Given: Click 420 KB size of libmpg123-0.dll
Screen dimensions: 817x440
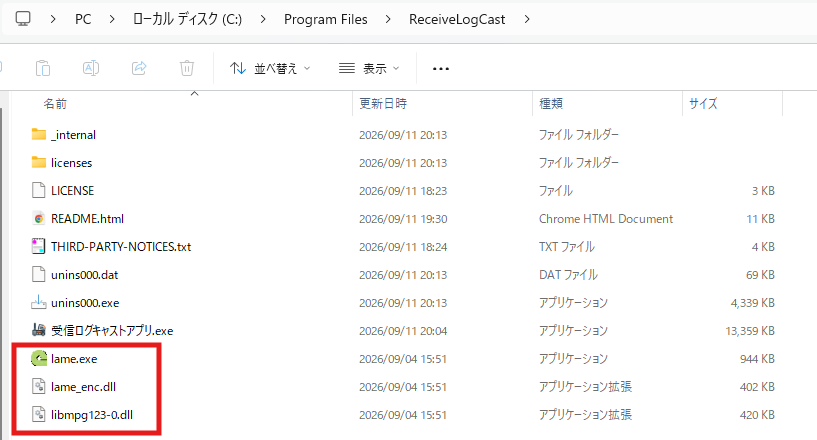Looking at the screenshot, I should (x=757, y=415).
